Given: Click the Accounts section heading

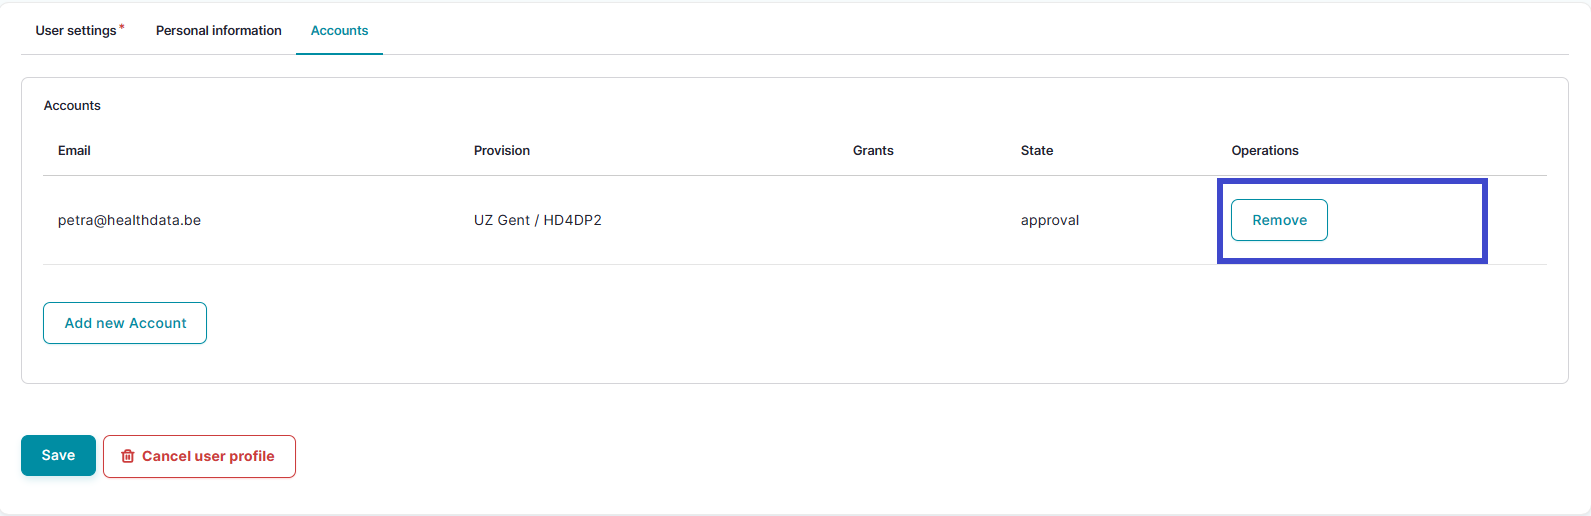Looking at the screenshot, I should (72, 106).
